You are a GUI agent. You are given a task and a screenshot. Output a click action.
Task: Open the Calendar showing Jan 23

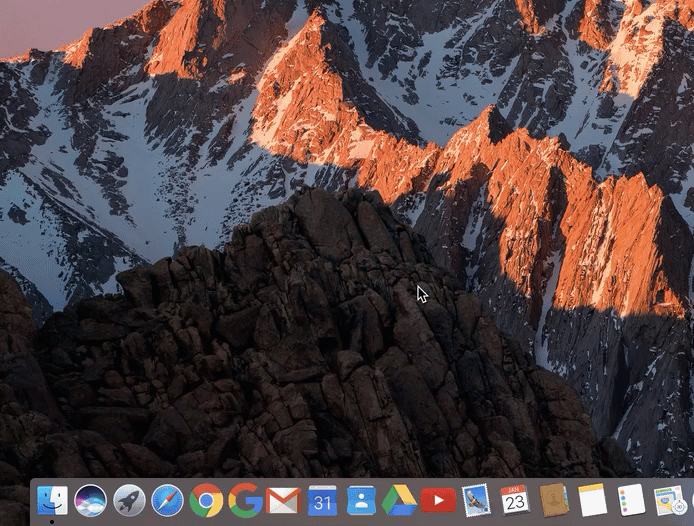point(515,500)
